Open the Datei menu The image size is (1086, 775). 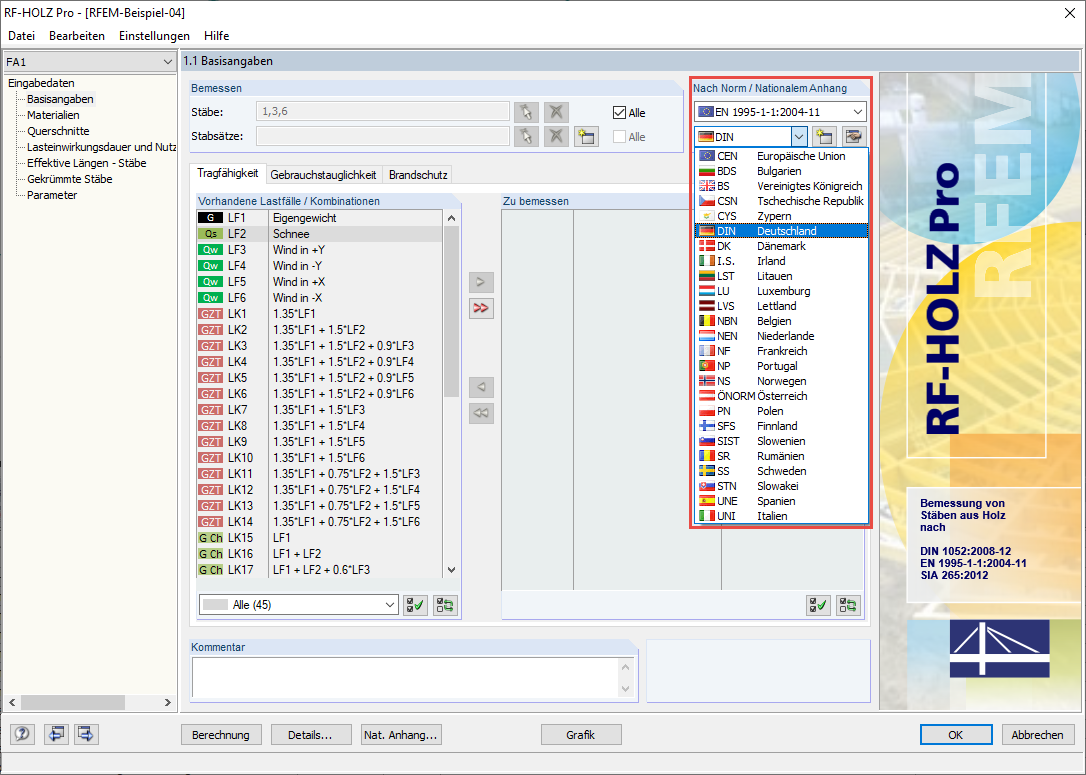(x=21, y=36)
